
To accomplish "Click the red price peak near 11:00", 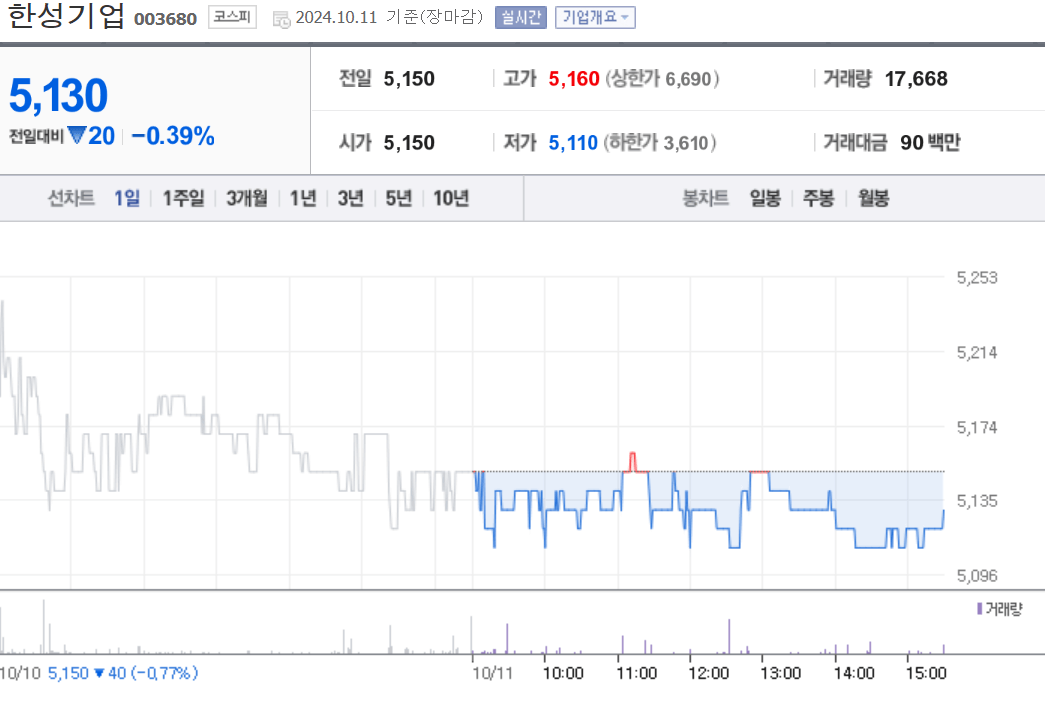I will coord(632,461).
